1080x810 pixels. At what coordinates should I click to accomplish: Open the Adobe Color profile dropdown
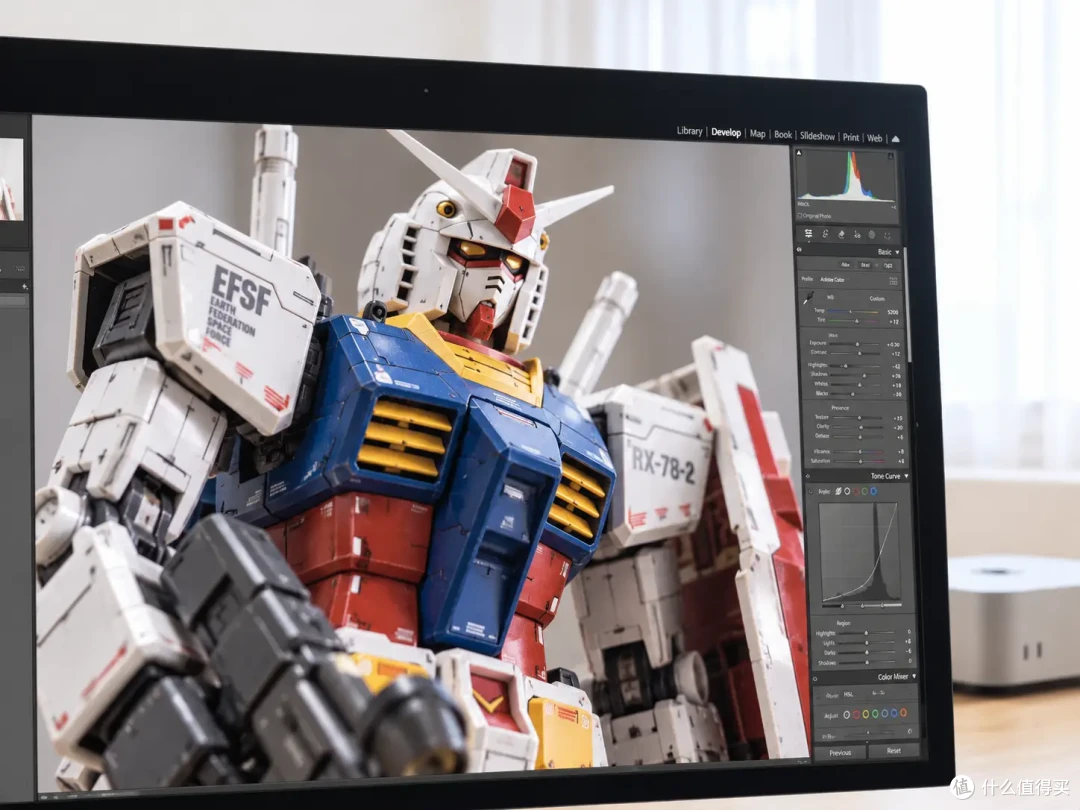tap(832, 280)
